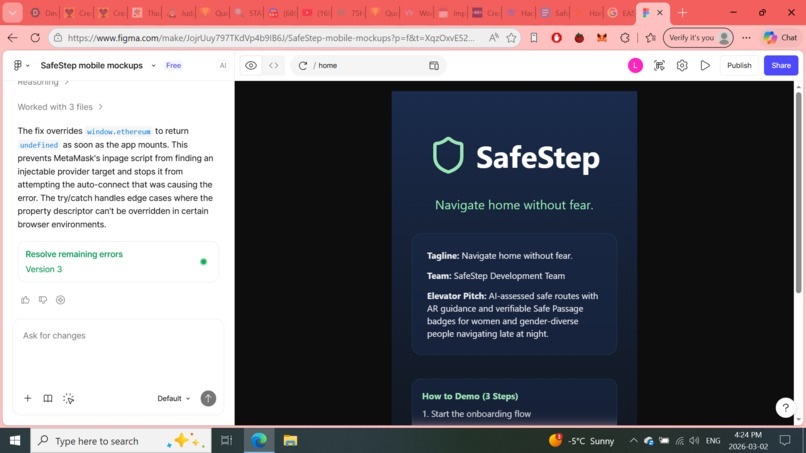Show hidden system tray icons chevron
This screenshot has height=453, width=806.
633,441
